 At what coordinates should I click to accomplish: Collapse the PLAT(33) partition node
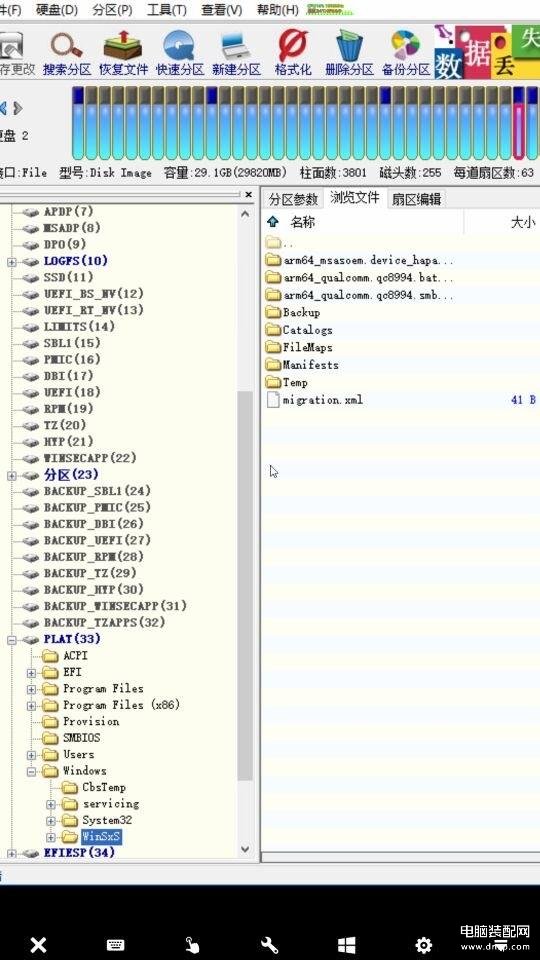tap(12, 640)
